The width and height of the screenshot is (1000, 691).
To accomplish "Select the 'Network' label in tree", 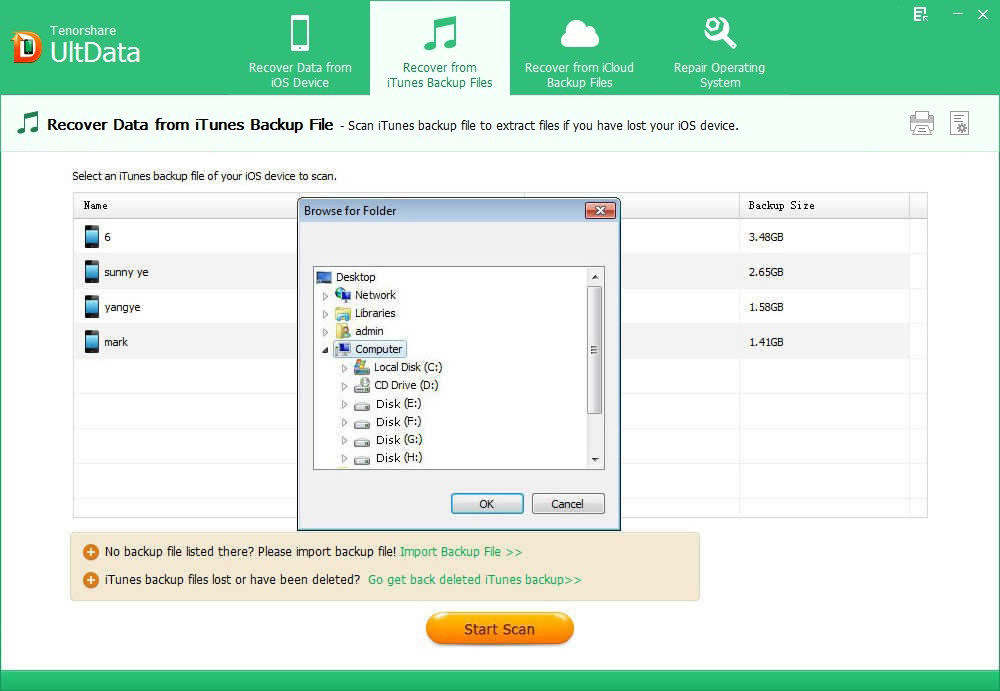I will pos(376,295).
